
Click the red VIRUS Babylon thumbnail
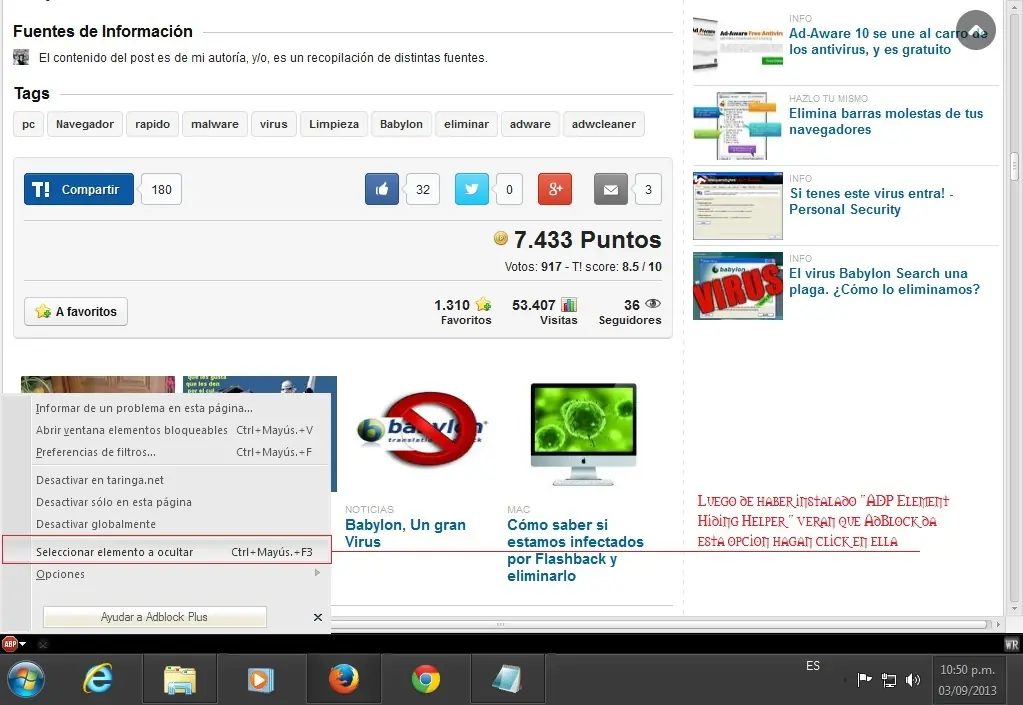pos(738,286)
